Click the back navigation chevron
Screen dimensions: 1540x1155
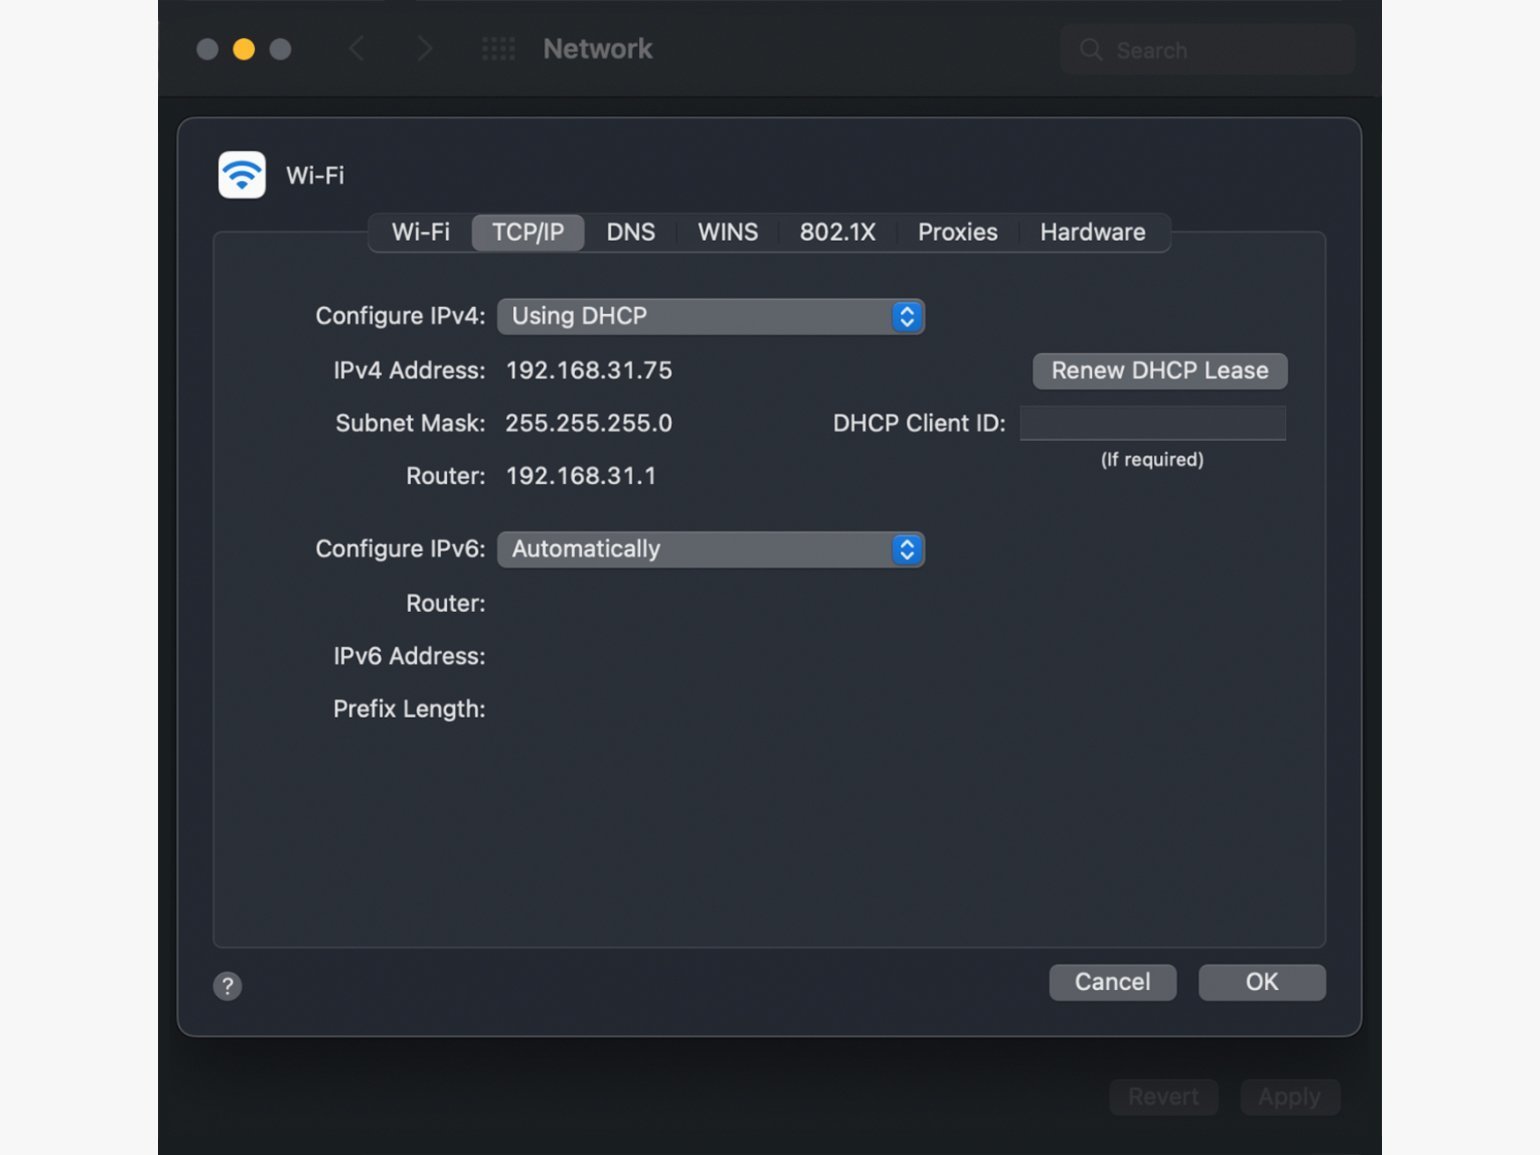click(x=356, y=49)
